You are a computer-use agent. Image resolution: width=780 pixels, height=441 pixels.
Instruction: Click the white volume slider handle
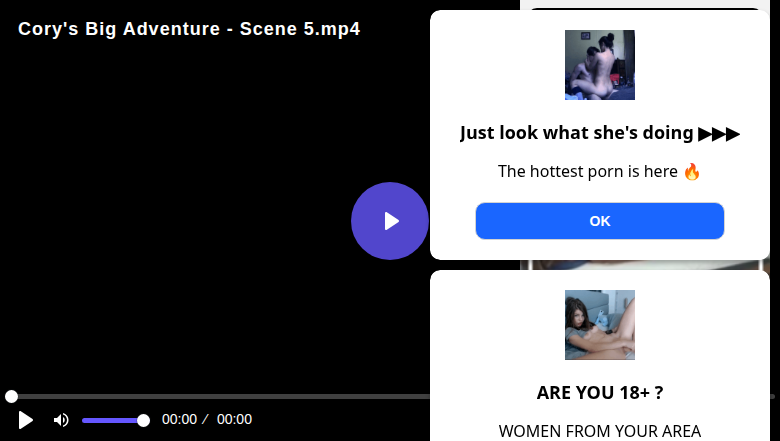click(x=143, y=420)
